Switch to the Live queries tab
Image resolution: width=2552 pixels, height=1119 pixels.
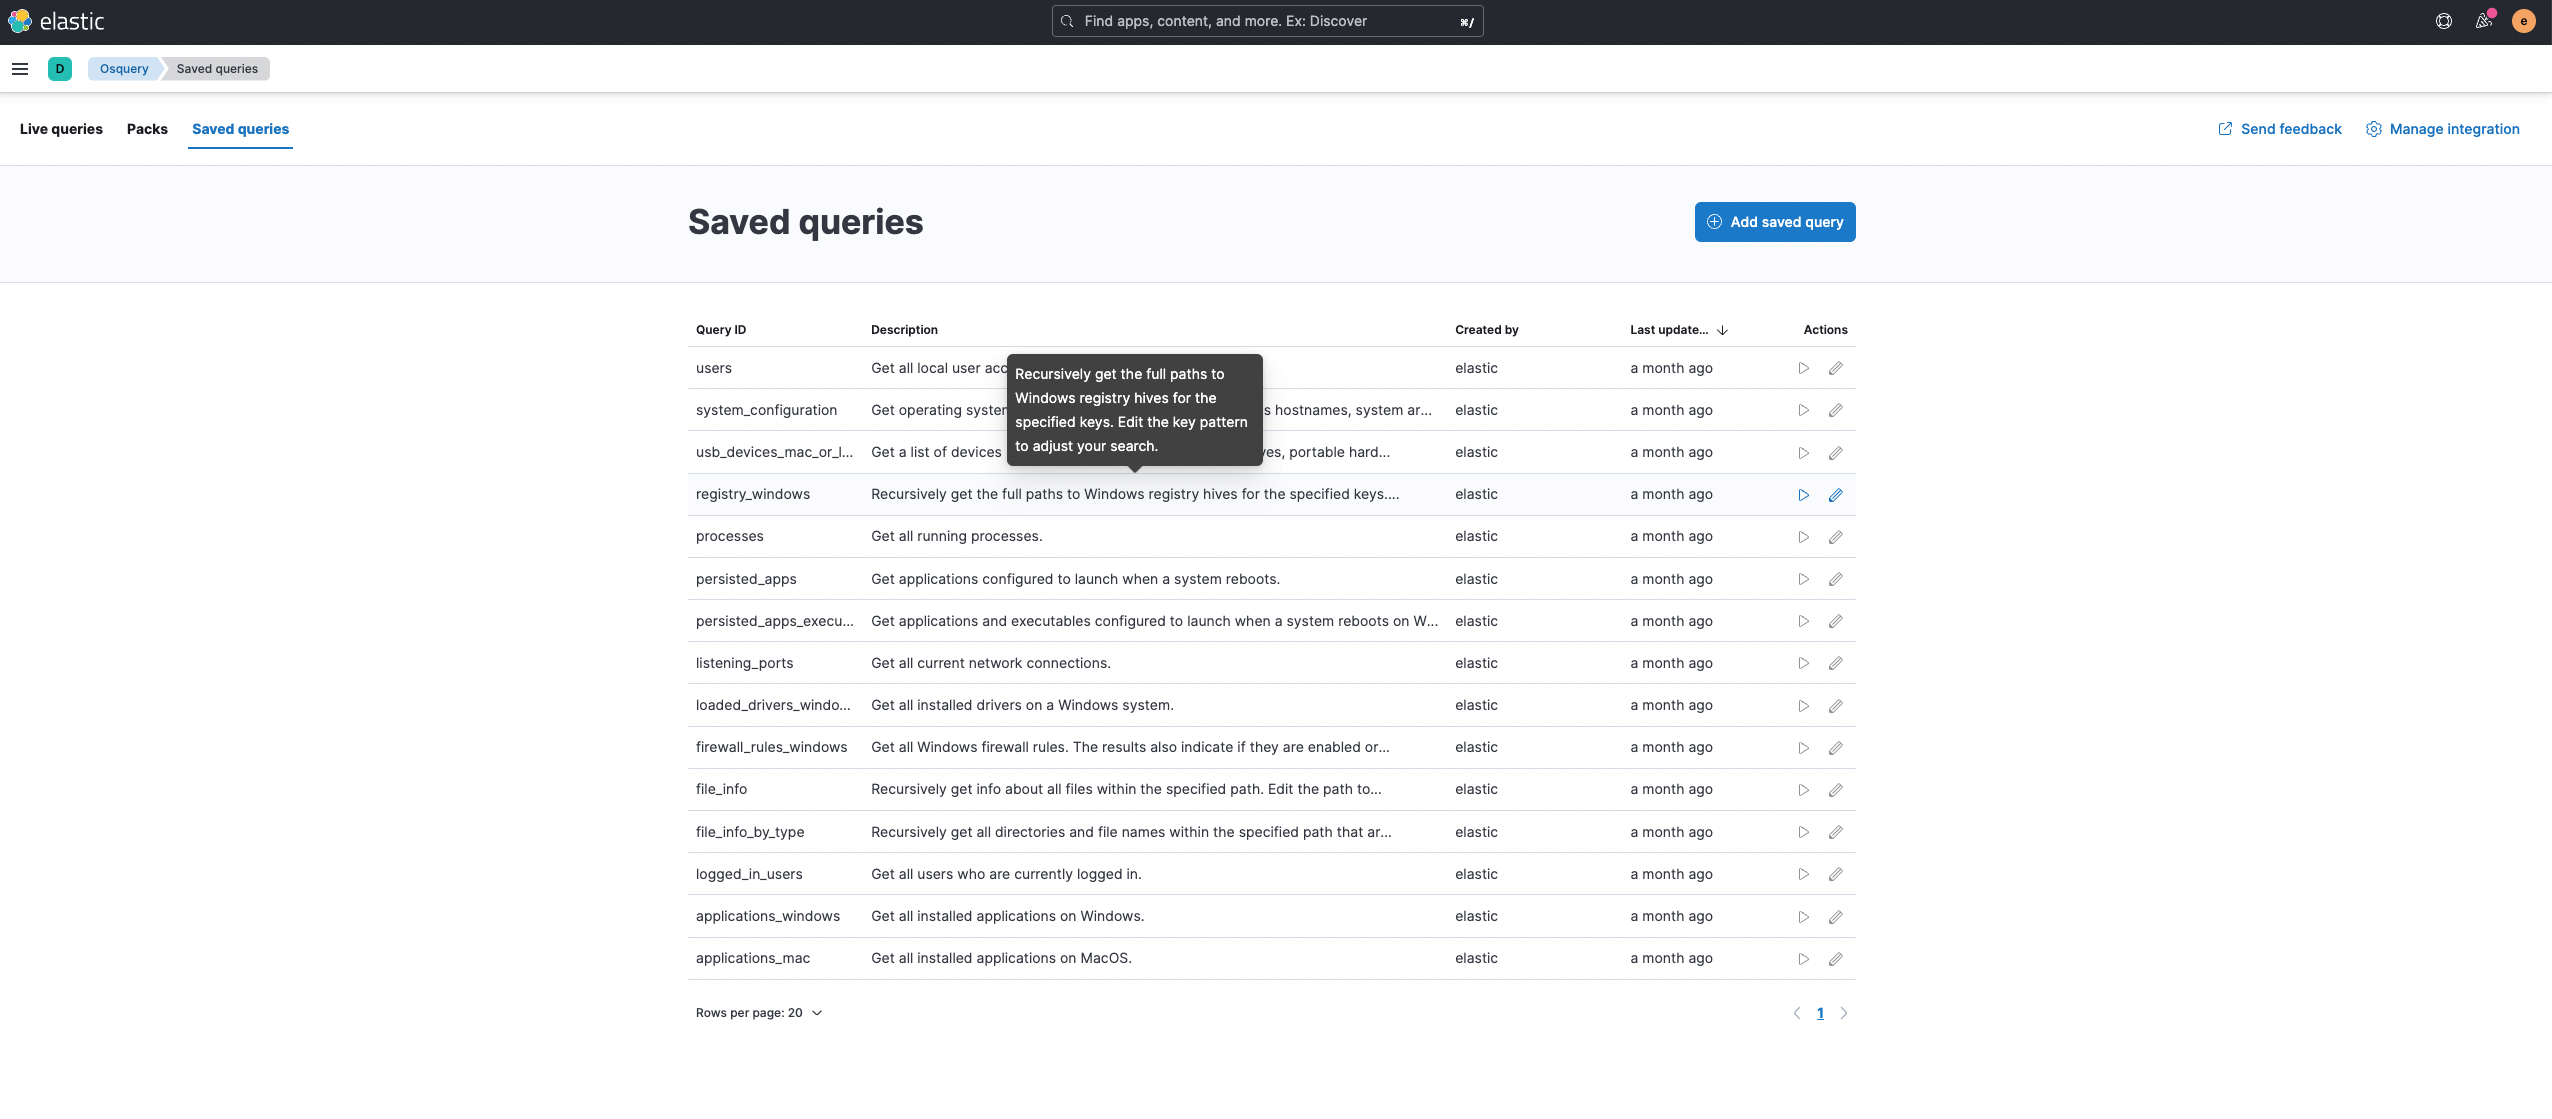point(61,129)
